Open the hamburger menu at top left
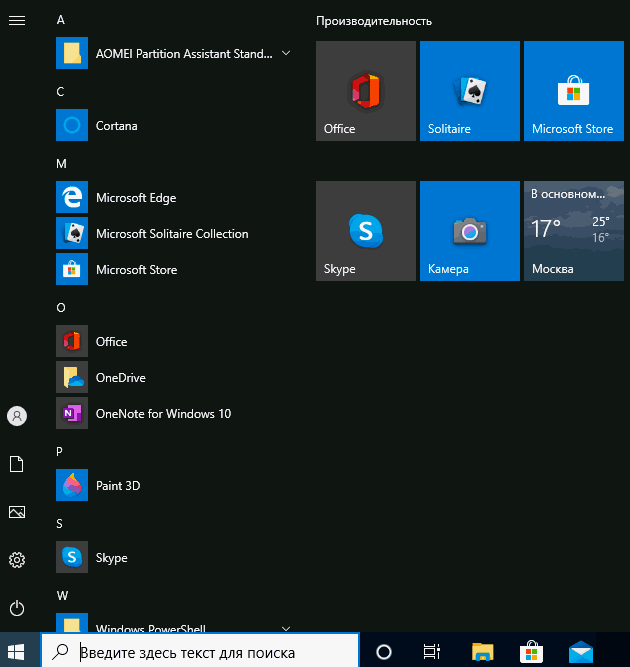The width and height of the screenshot is (630, 667). [x=17, y=20]
